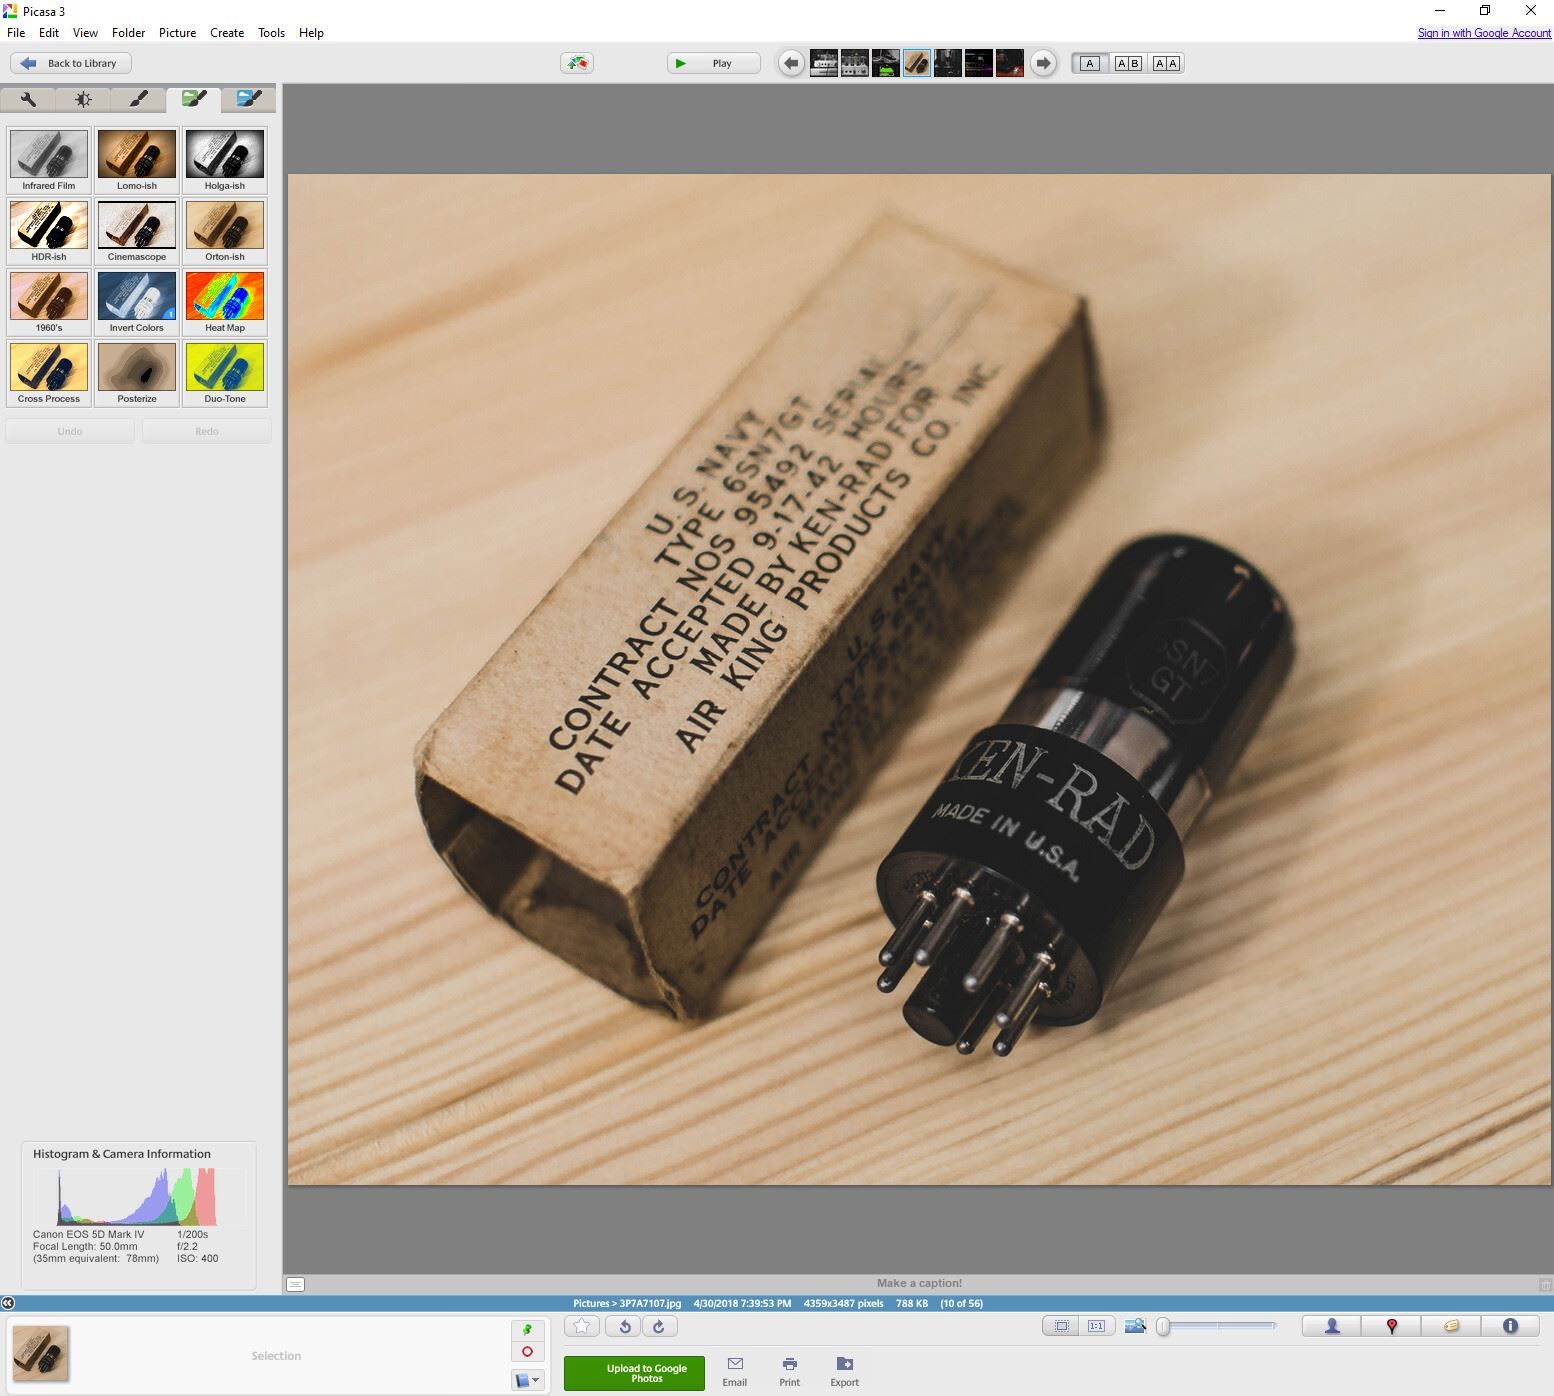Apply the Orton-ish effect
Viewport: 1554px width, 1396px height.
(x=225, y=231)
